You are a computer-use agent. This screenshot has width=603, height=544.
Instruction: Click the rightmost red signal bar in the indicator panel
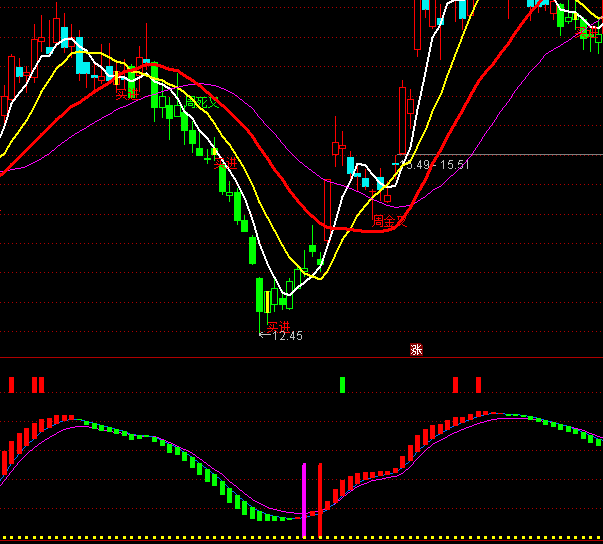(478, 385)
